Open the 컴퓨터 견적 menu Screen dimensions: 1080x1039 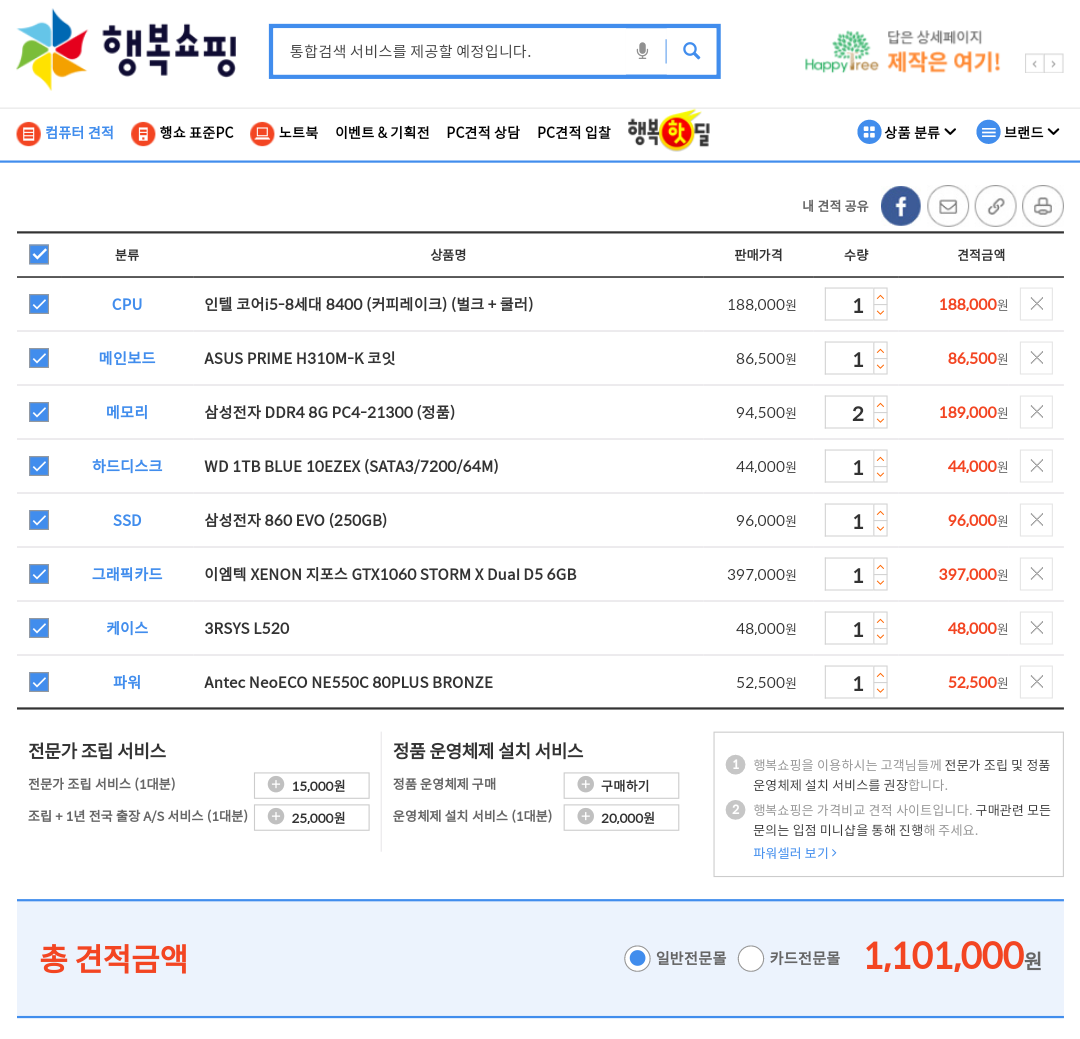click(65, 132)
